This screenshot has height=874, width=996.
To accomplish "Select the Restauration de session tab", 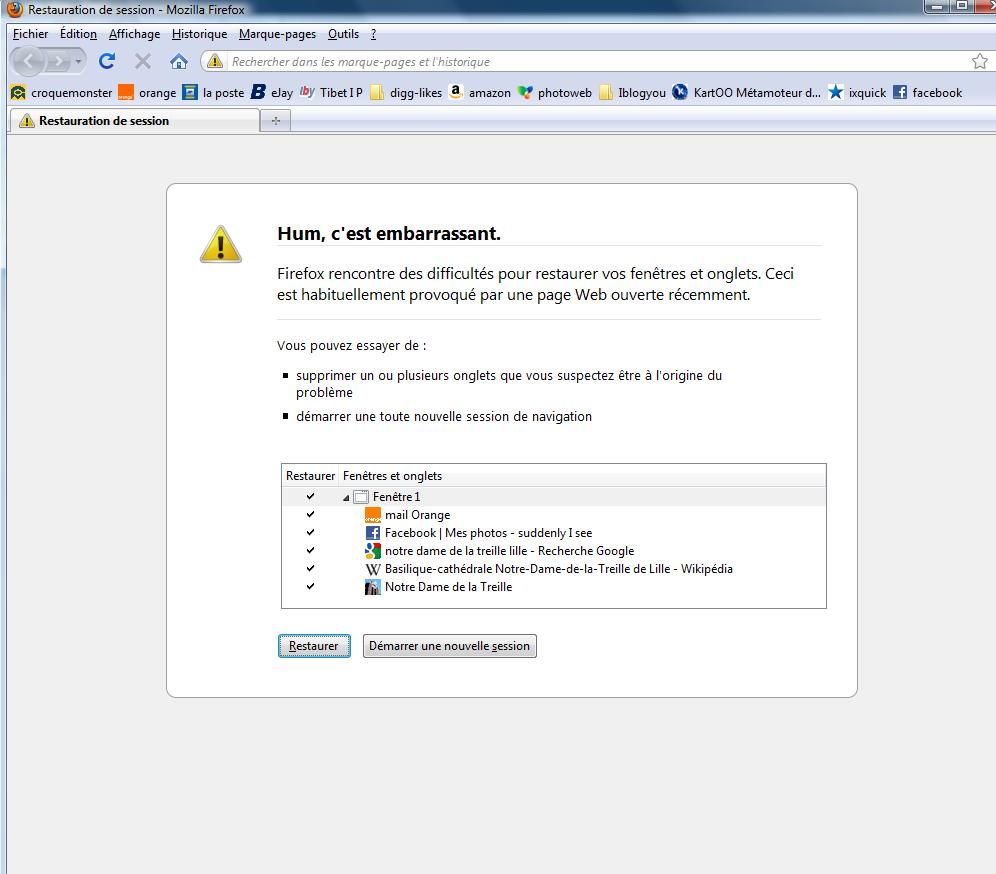I will click(x=135, y=121).
